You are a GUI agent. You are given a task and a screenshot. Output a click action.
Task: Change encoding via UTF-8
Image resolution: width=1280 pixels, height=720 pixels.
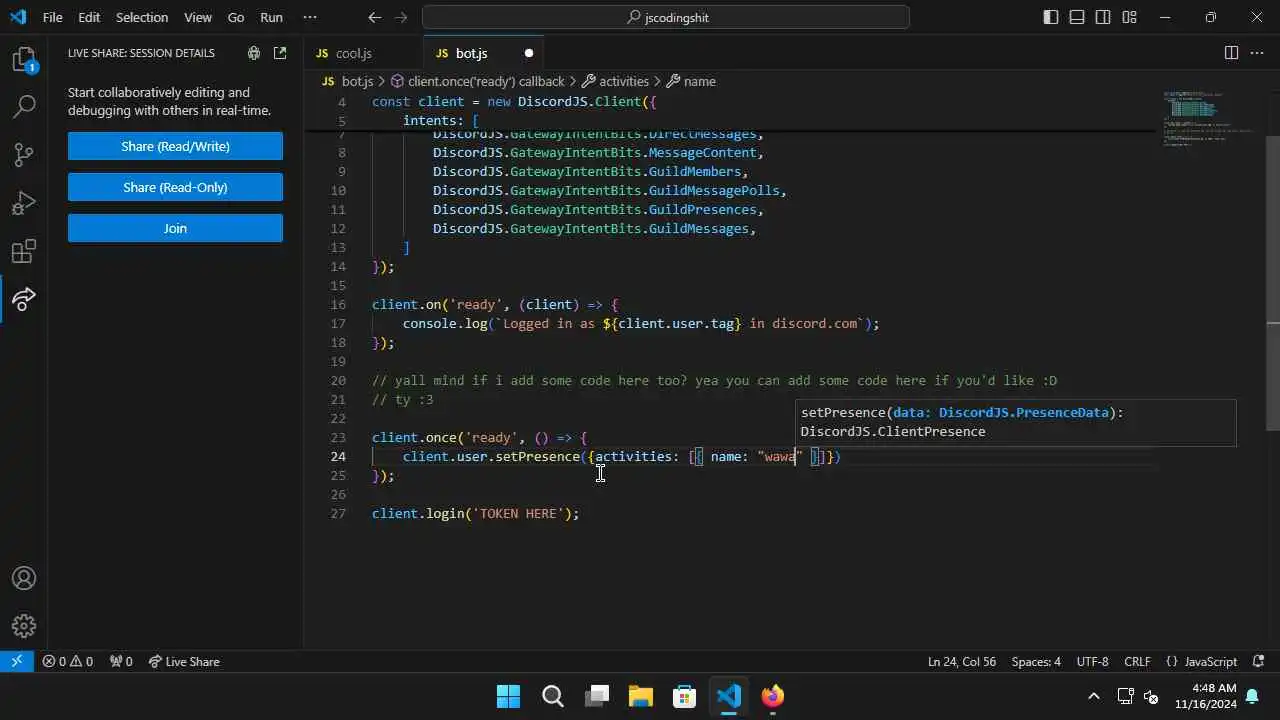(x=1093, y=661)
